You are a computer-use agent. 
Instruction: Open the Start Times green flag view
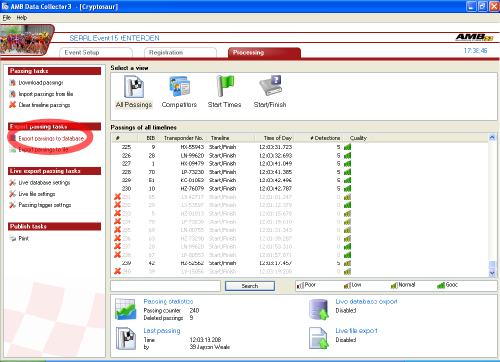pos(225,92)
